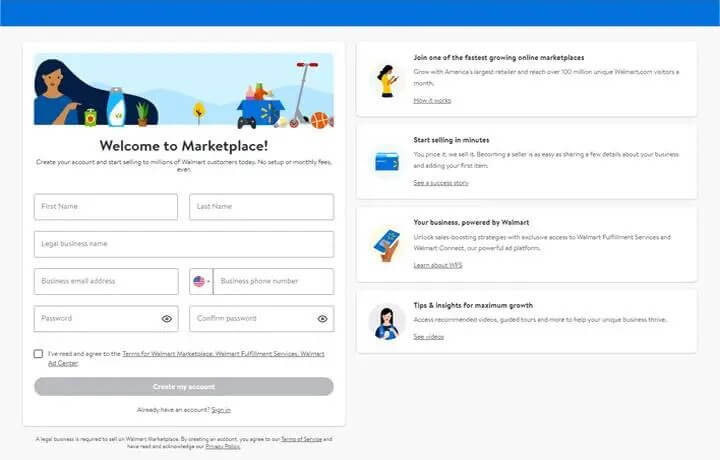The height and width of the screenshot is (460, 720).
Task: Open the Privacy Policy footer link
Action: [x=223, y=446]
